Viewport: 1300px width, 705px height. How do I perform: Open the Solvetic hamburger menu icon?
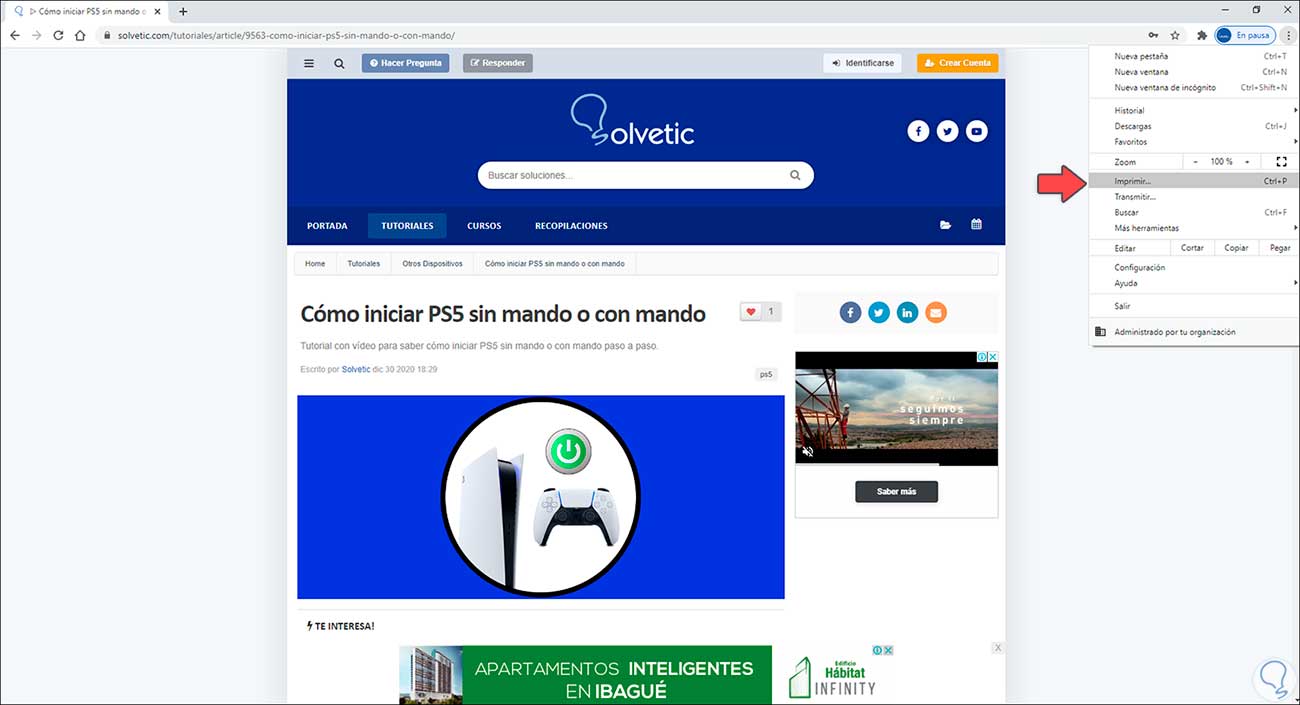[309, 63]
